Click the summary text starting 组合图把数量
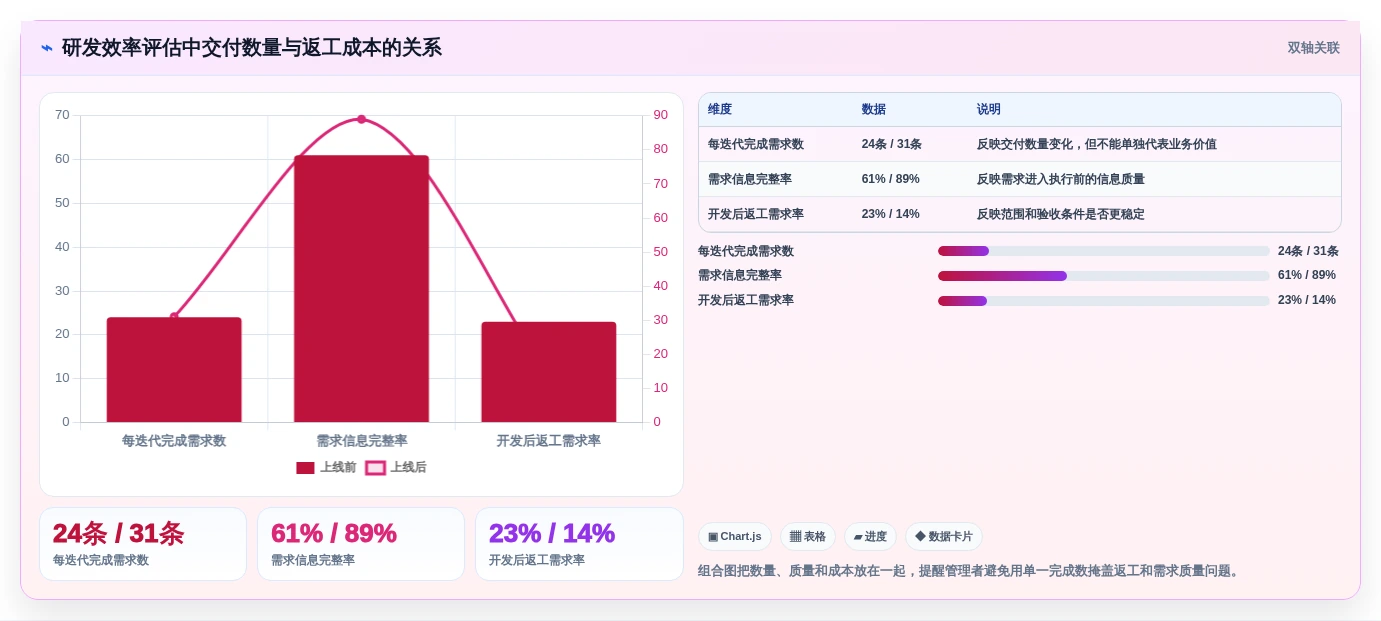1381x621 pixels. point(970,571)
